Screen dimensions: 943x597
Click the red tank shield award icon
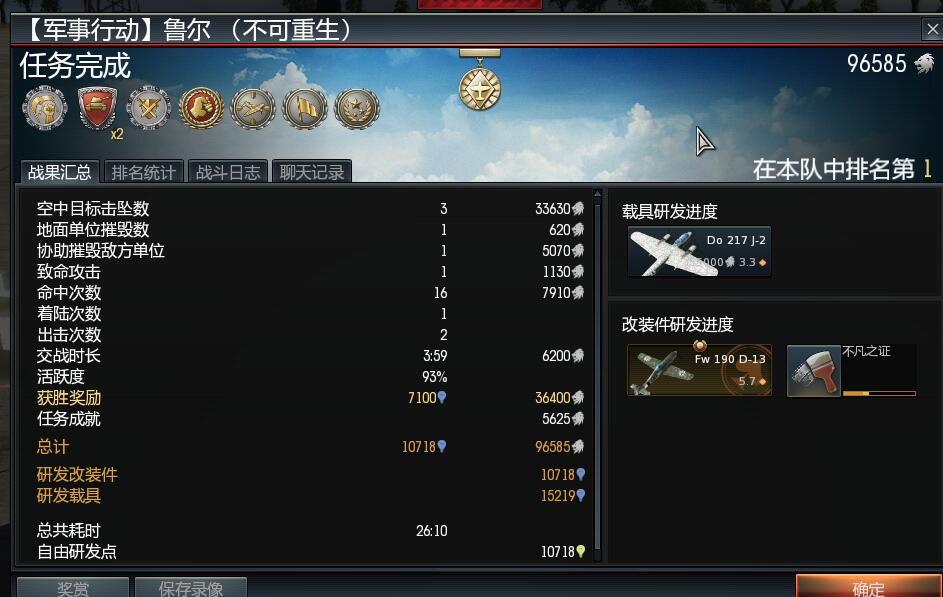(x=97, y=108)
